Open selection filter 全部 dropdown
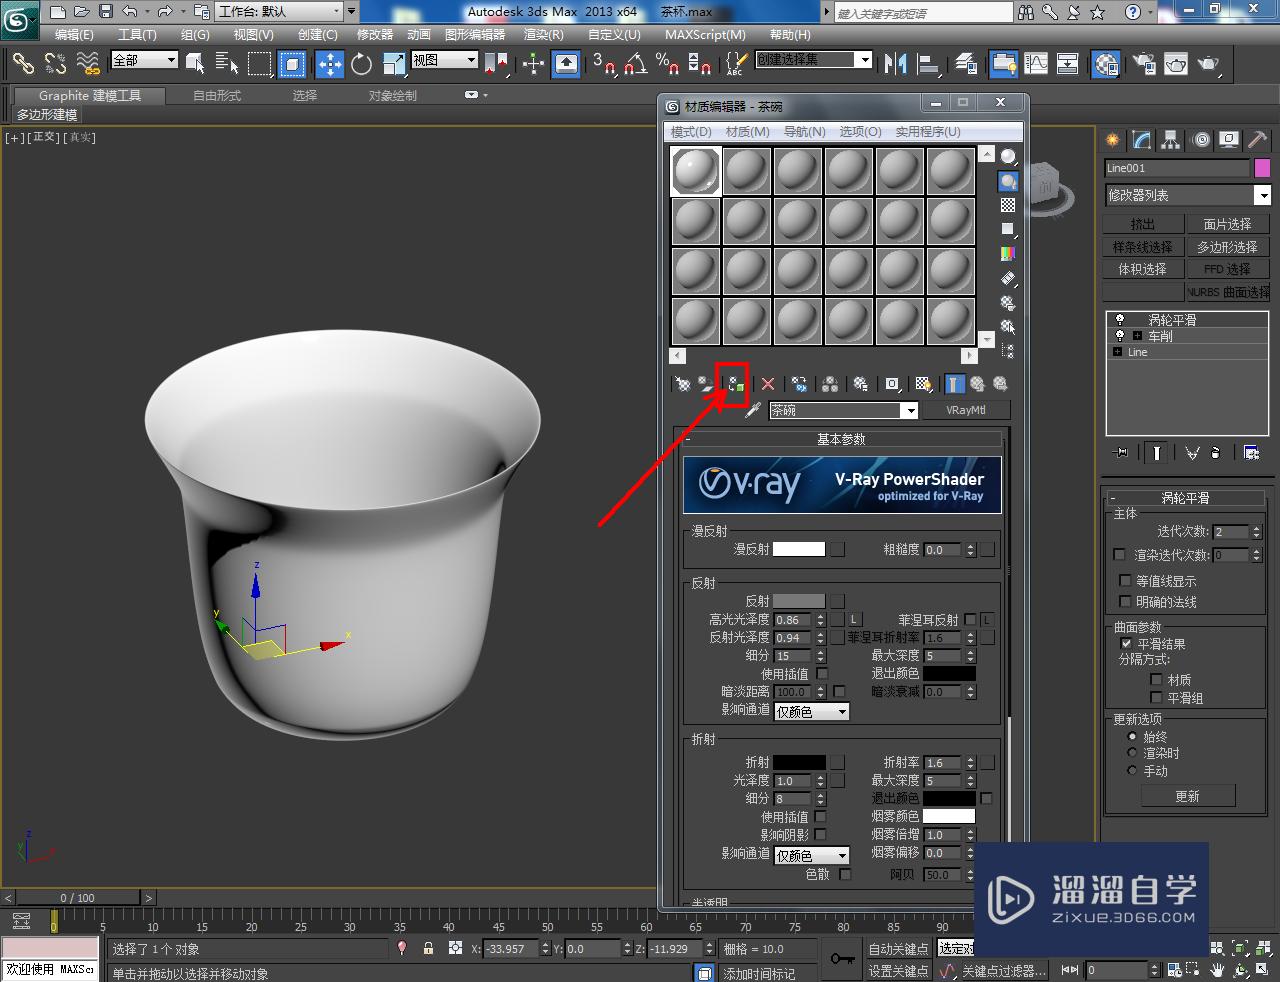Viewport: 1280px width, 982px height. tap(144, 60)
